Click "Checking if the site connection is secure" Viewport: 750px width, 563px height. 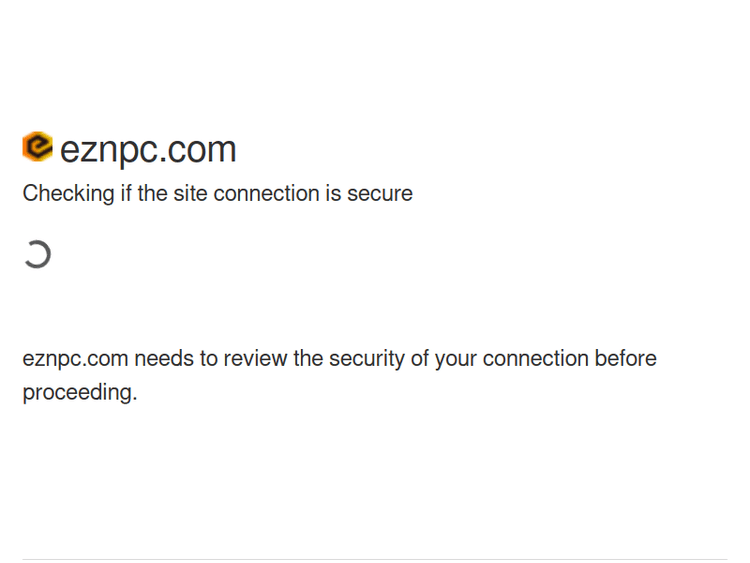(x=217, y=193)
